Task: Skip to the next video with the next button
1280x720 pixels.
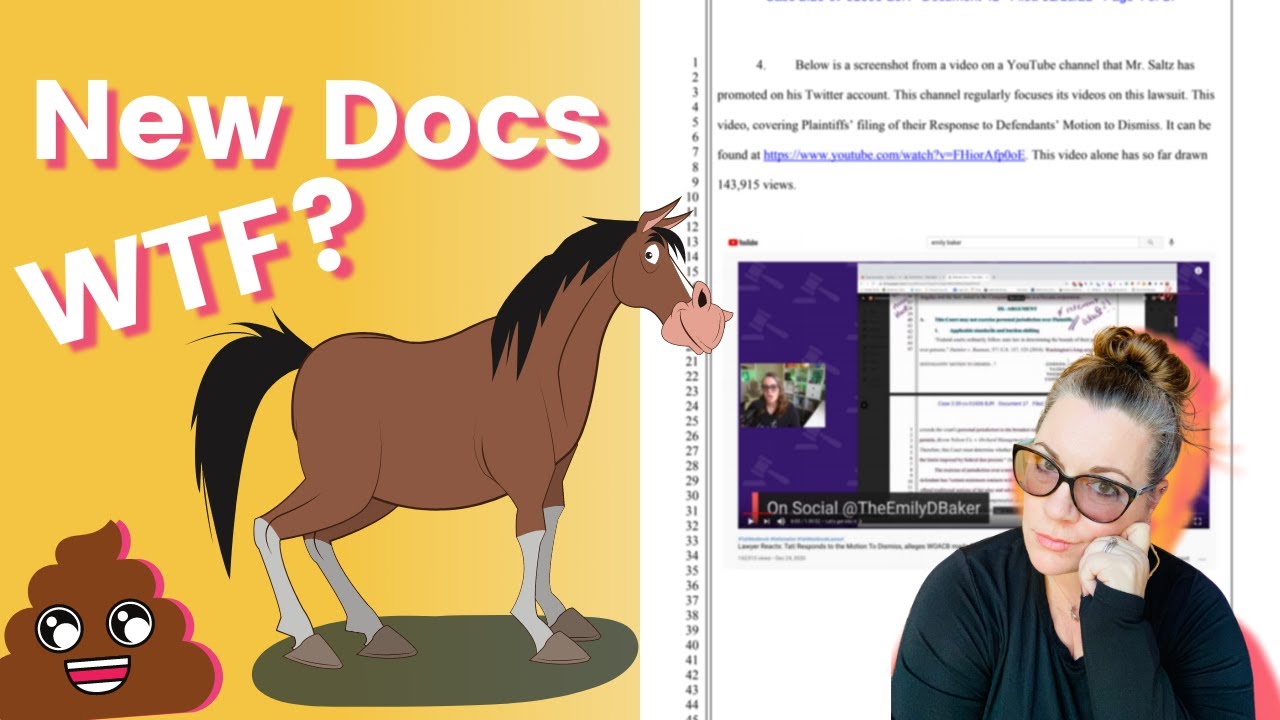Action: coord(767,521)
